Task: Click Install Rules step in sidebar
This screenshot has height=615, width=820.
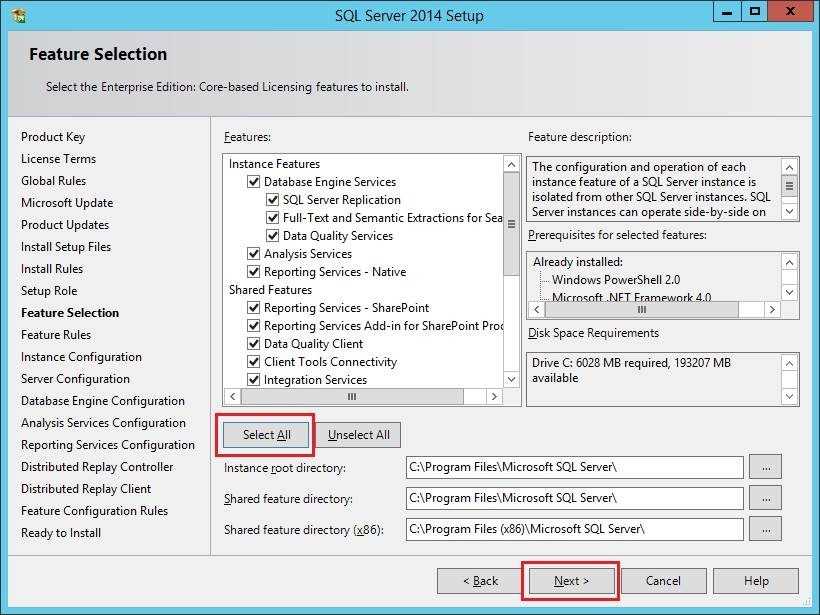Action: click(x=52, y=269)
